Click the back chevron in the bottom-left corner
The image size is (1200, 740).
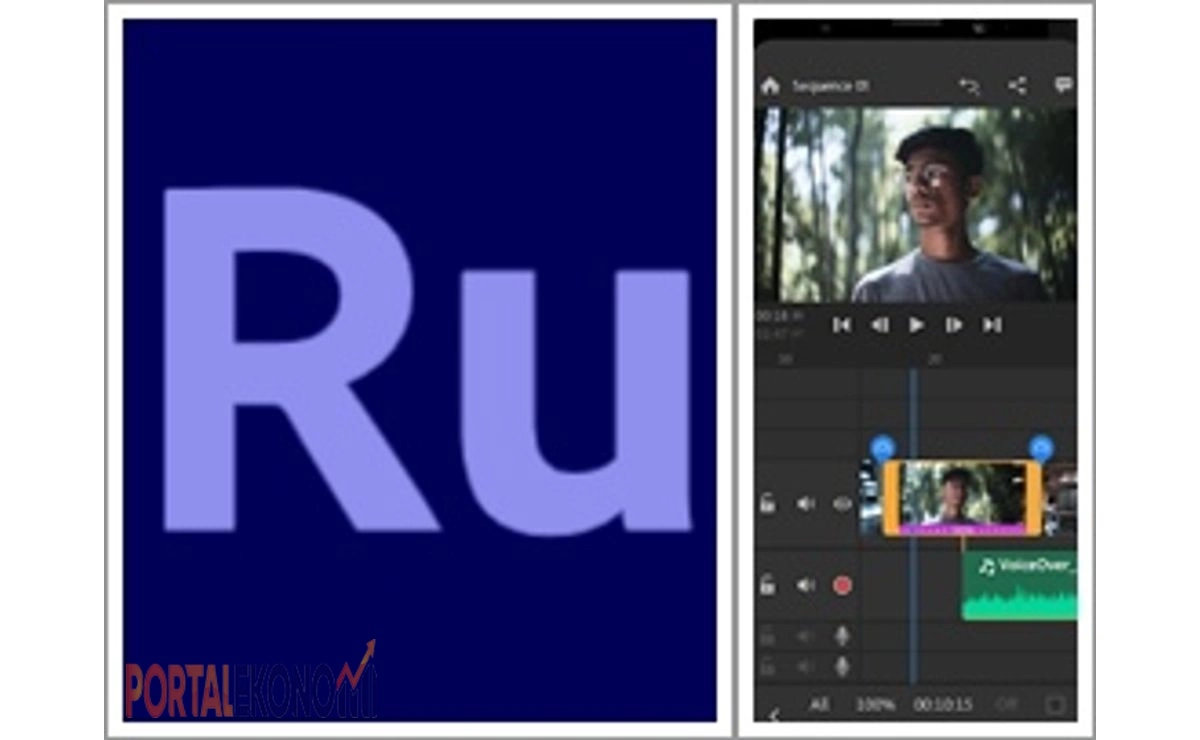[772, 713]
